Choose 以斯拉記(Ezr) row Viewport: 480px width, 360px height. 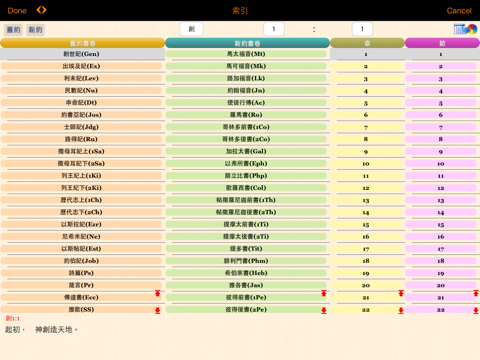(x=82, y=224)
